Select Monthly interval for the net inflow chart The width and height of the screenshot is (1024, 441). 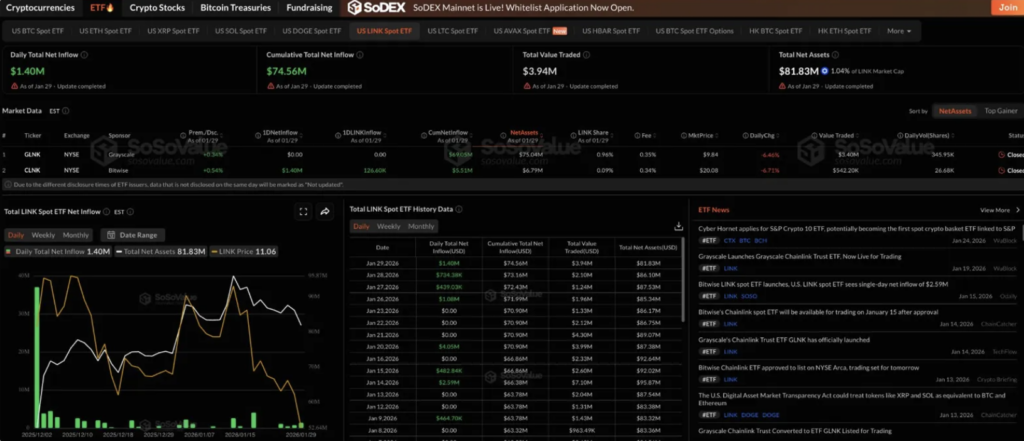click(76, 235)
